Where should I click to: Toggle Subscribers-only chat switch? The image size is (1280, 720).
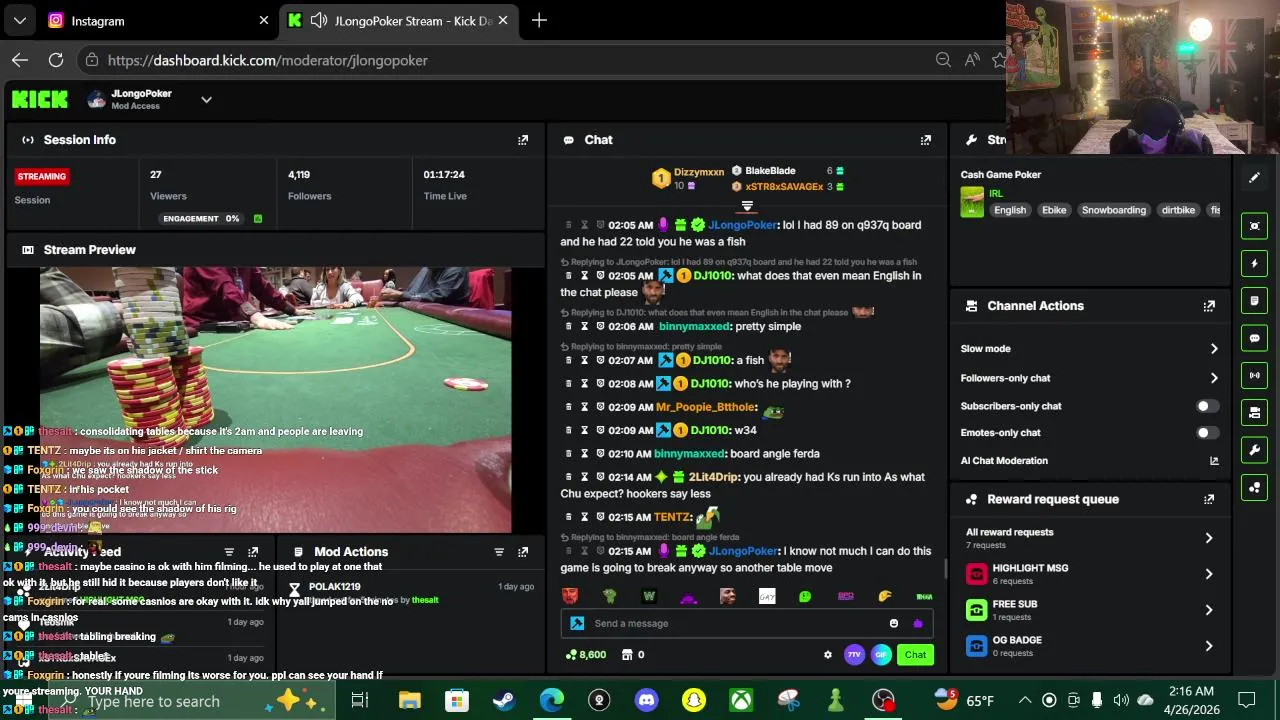point(1208,407)
